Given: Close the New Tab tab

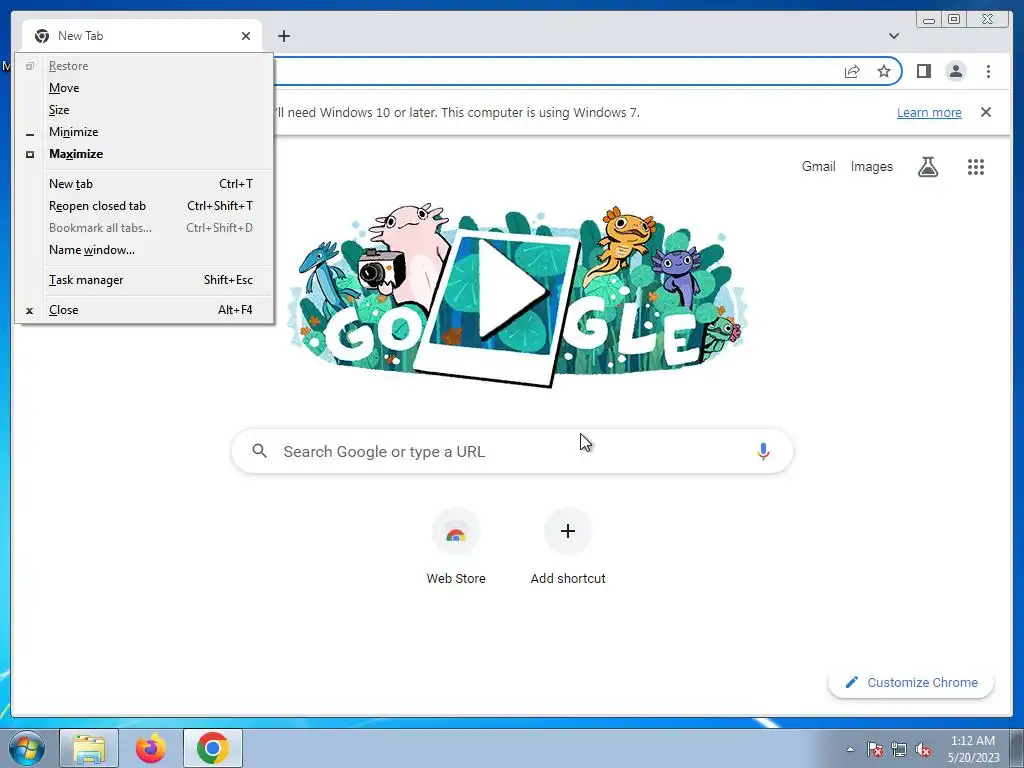Looking at the screenshot, I should coord(246,36).
